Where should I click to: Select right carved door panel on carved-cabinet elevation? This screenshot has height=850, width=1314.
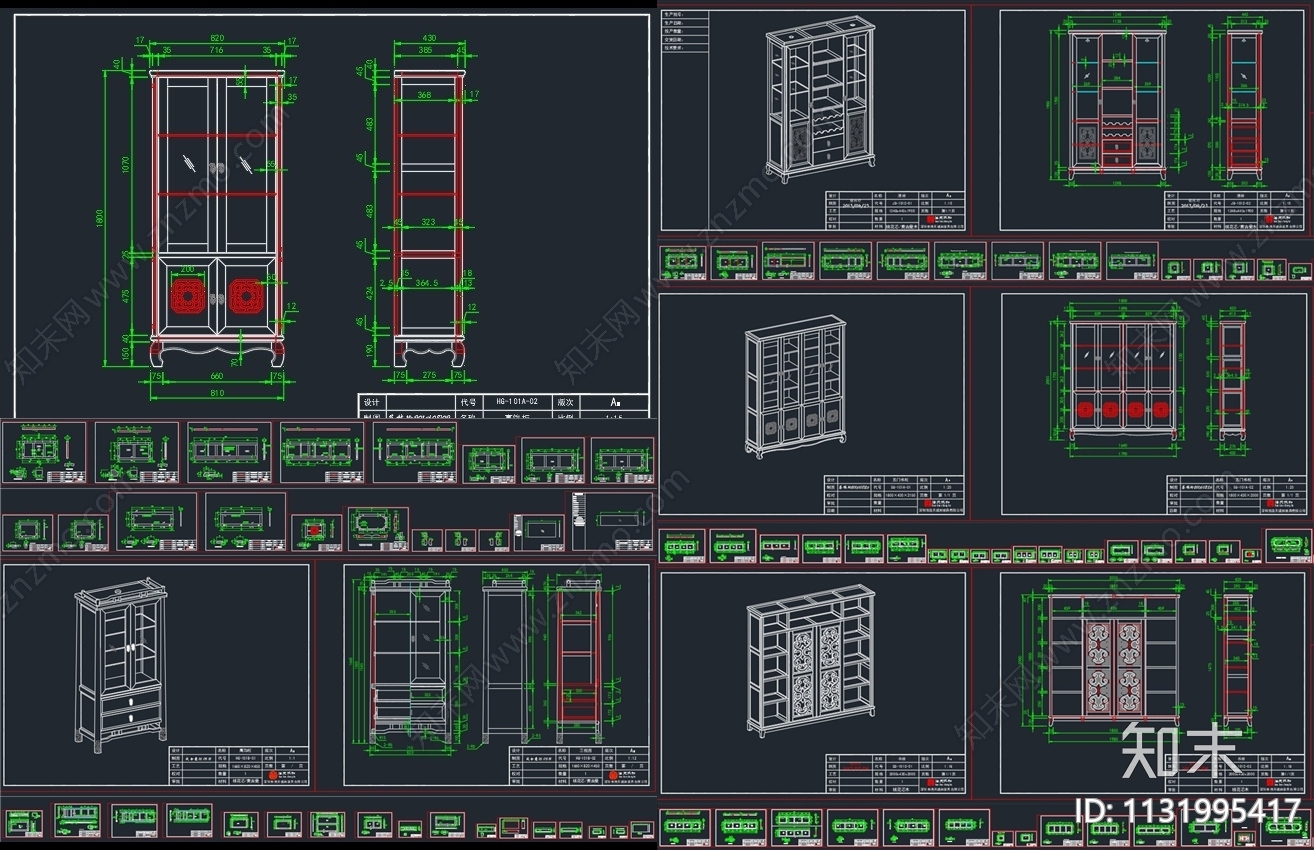[1131, 668]
